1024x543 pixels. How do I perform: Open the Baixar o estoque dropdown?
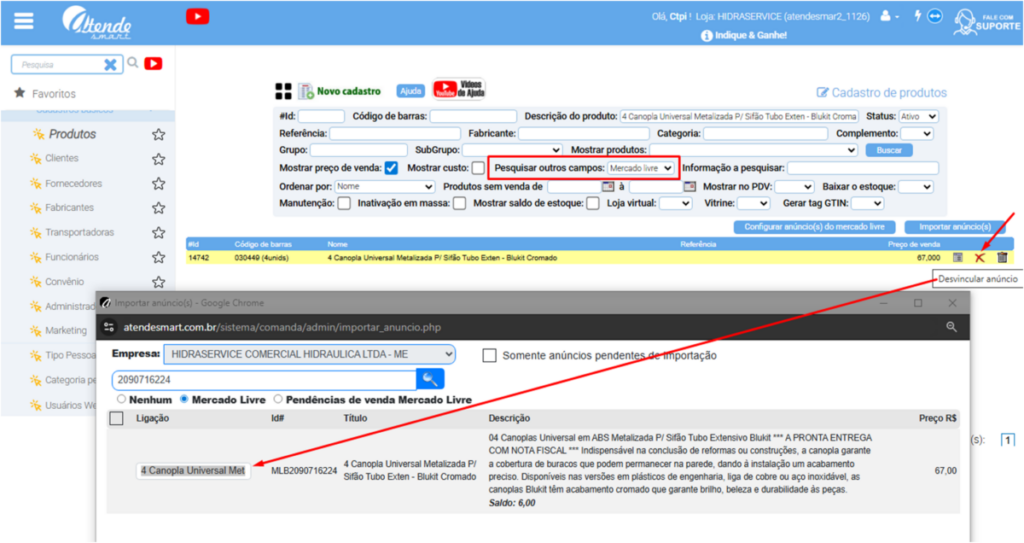coord(916,186)
